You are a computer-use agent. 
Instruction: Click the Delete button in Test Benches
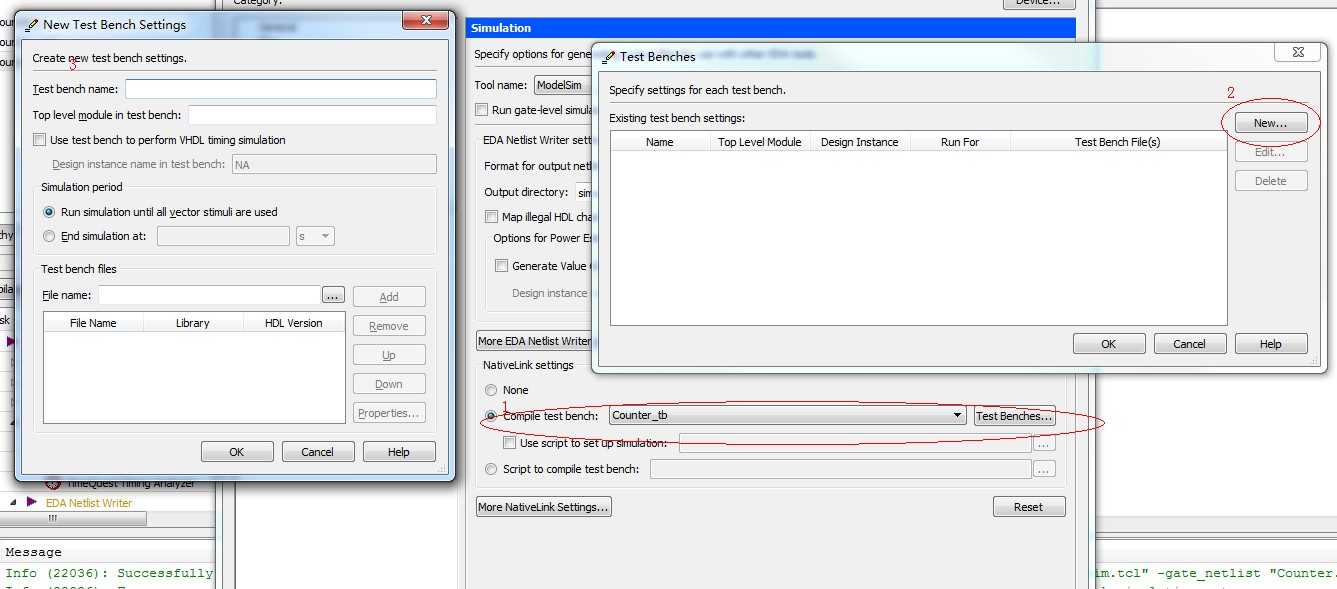1270,181
